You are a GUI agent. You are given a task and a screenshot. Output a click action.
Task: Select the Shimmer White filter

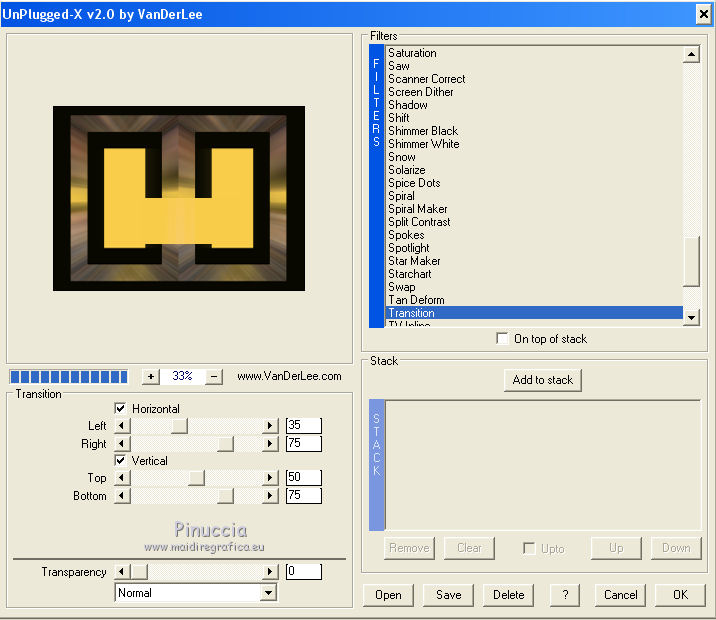click(x=424, y=144)
